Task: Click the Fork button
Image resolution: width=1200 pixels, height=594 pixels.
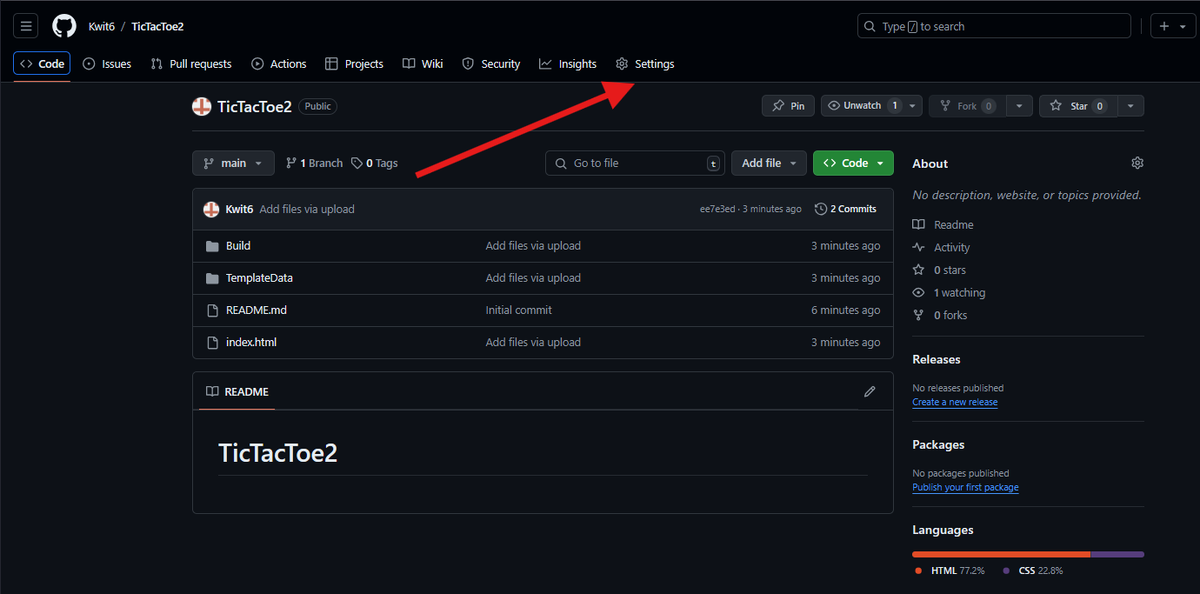Action: (966, 106)
